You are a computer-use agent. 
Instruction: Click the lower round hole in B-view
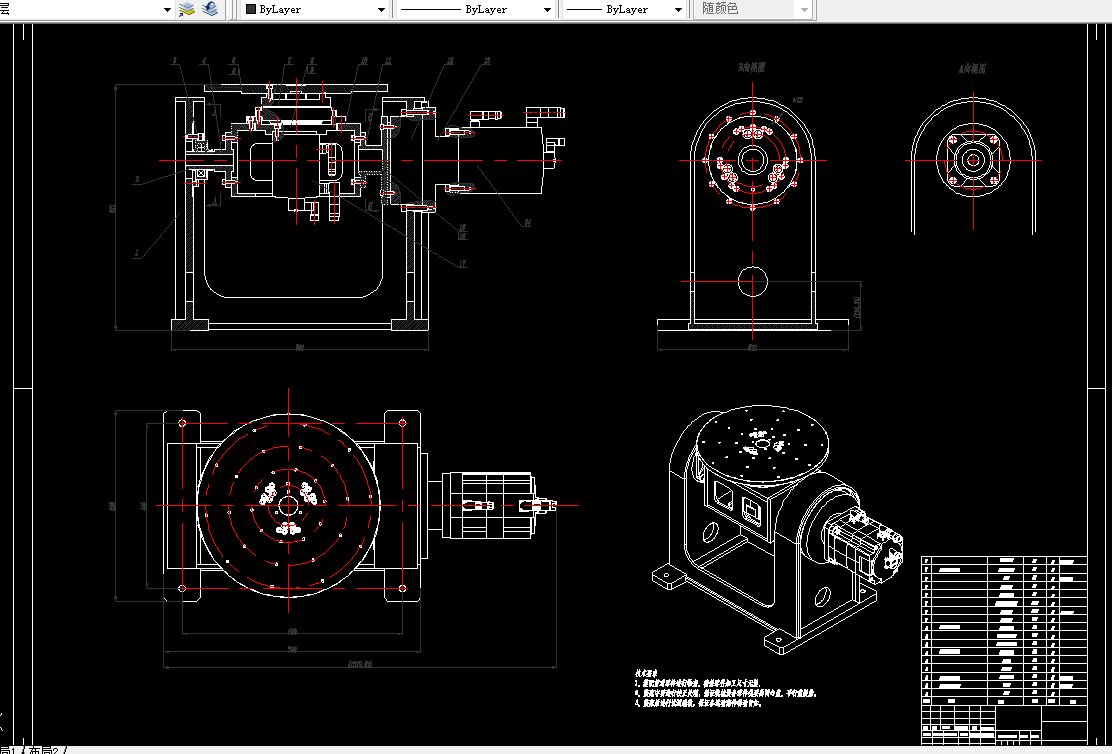click(752, 281)
